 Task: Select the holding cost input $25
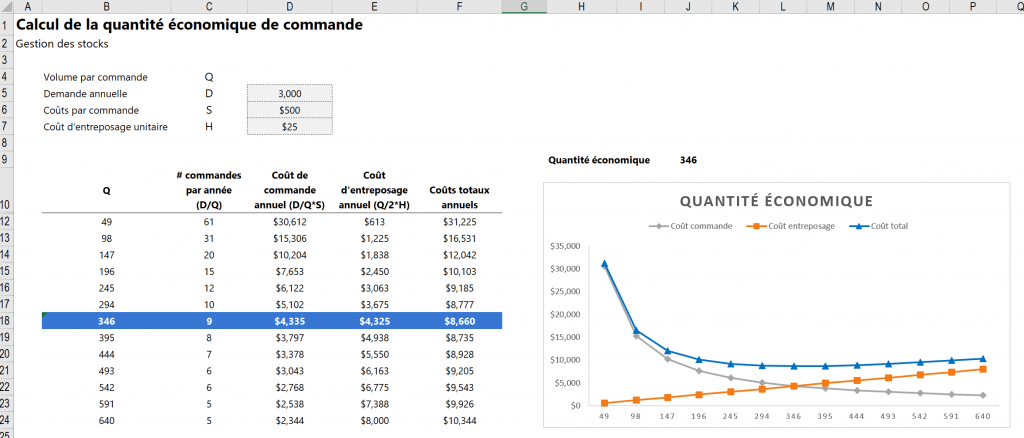click(x=289, y=127)
